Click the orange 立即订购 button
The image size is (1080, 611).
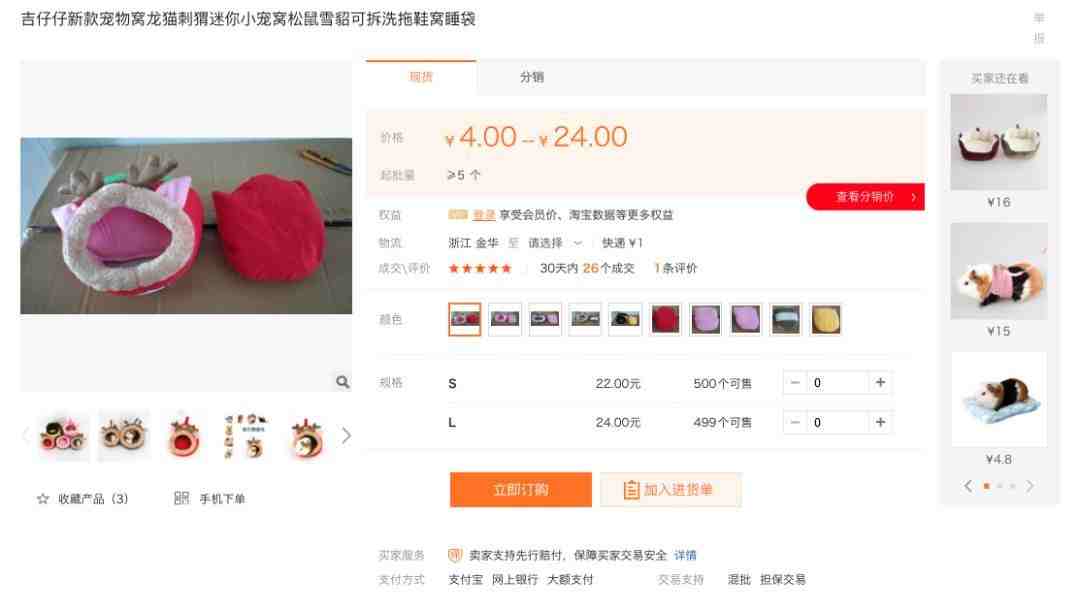521,490
